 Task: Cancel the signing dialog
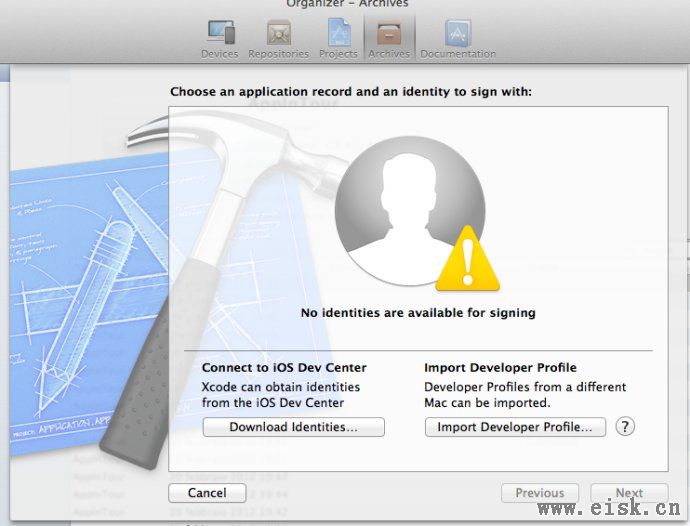pos(207,493)
